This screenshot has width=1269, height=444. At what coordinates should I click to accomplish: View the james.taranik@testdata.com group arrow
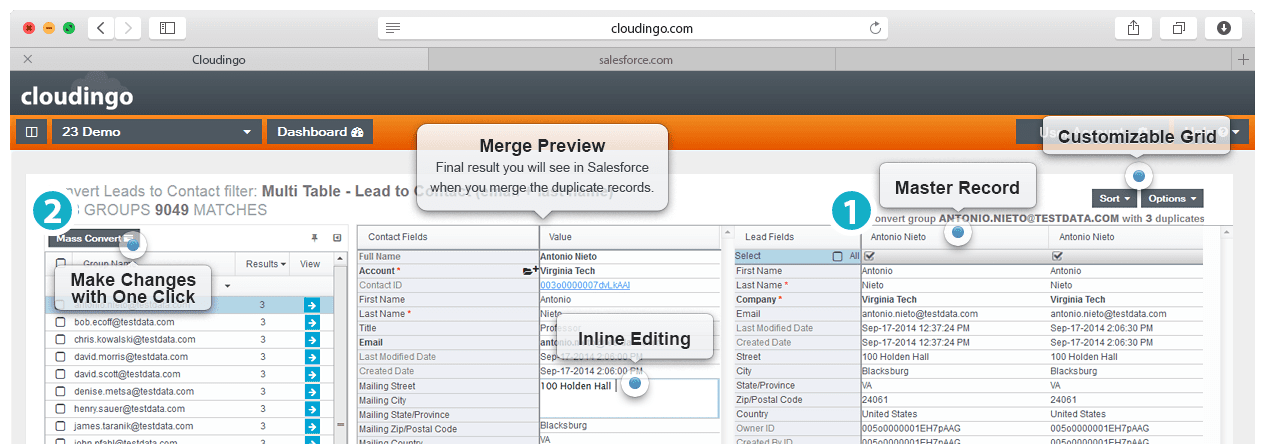(311, 426)
